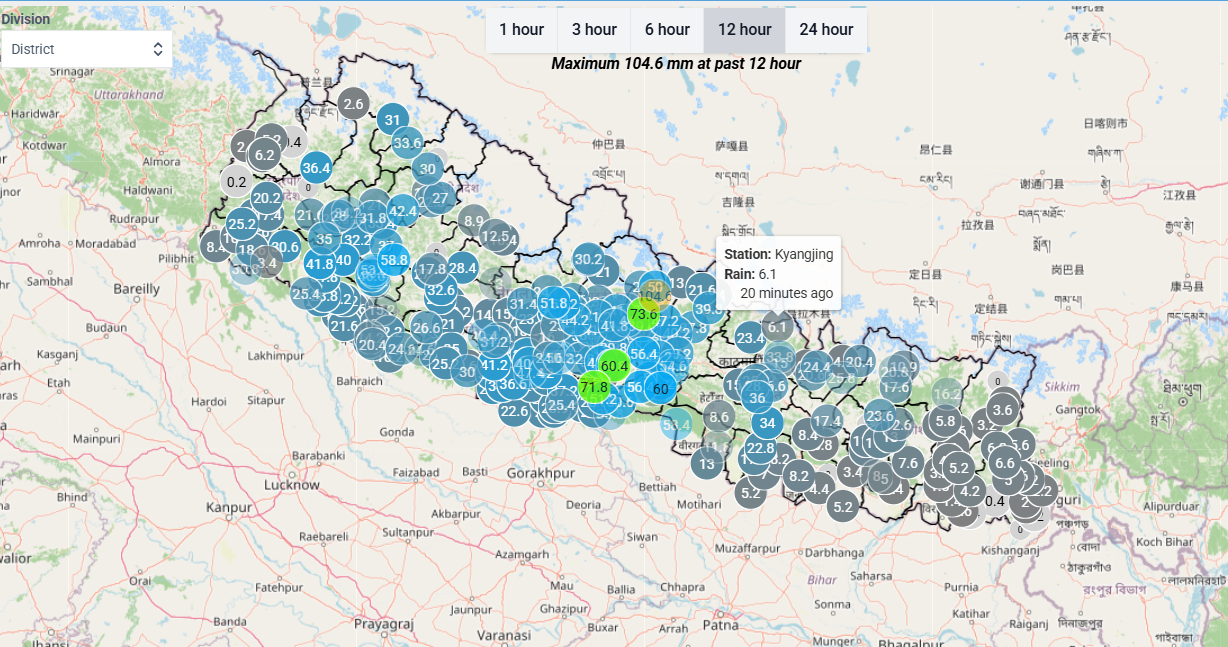Click the Kyangjing 6.1 station marker

click(x=778, y=326)
